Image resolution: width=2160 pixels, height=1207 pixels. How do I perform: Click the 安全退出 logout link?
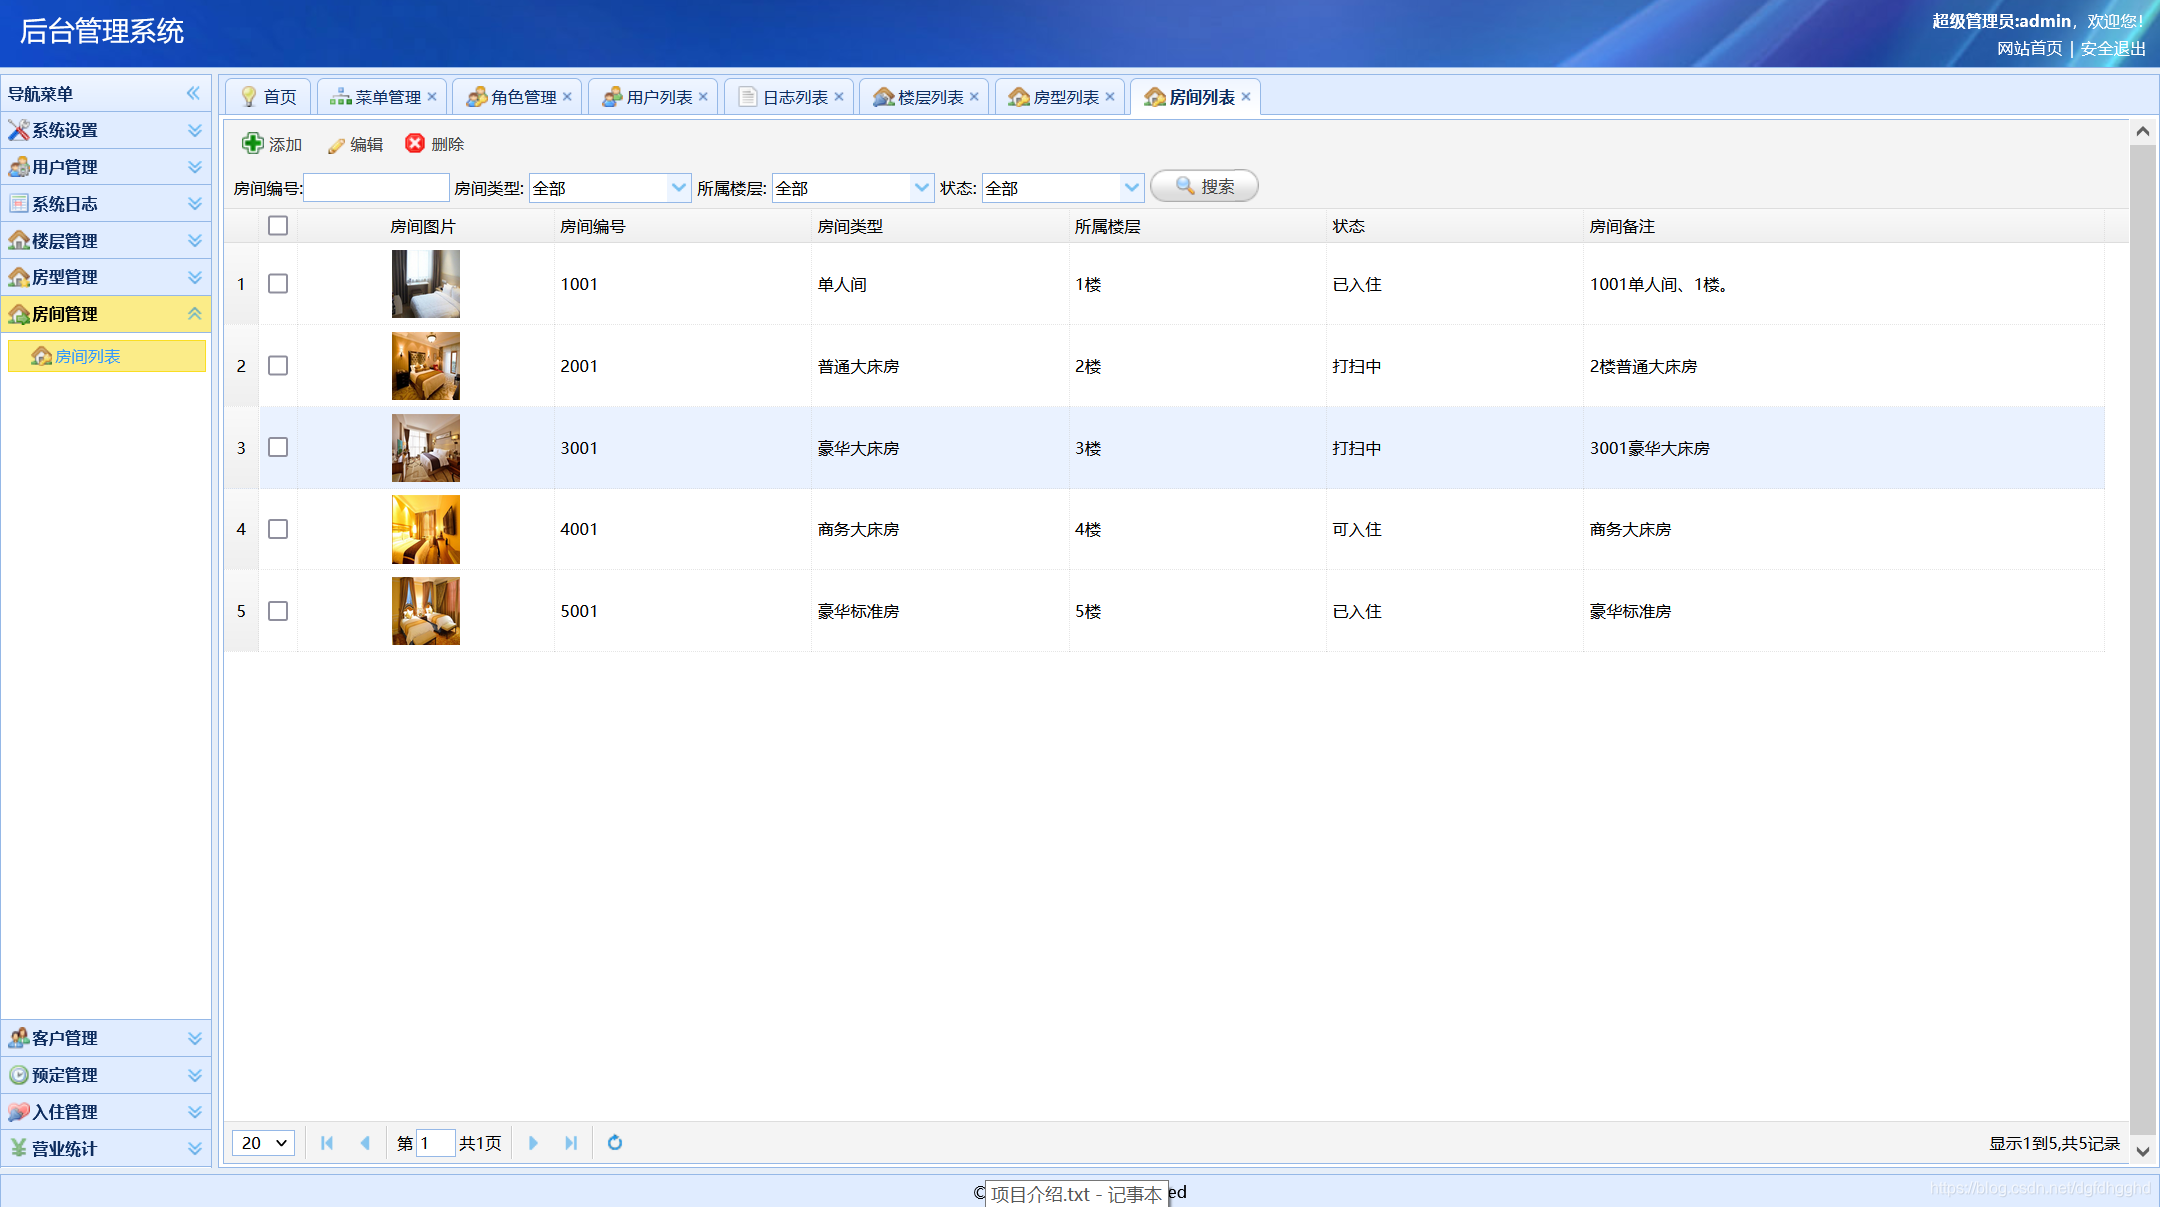click(x=2113, y=48)
